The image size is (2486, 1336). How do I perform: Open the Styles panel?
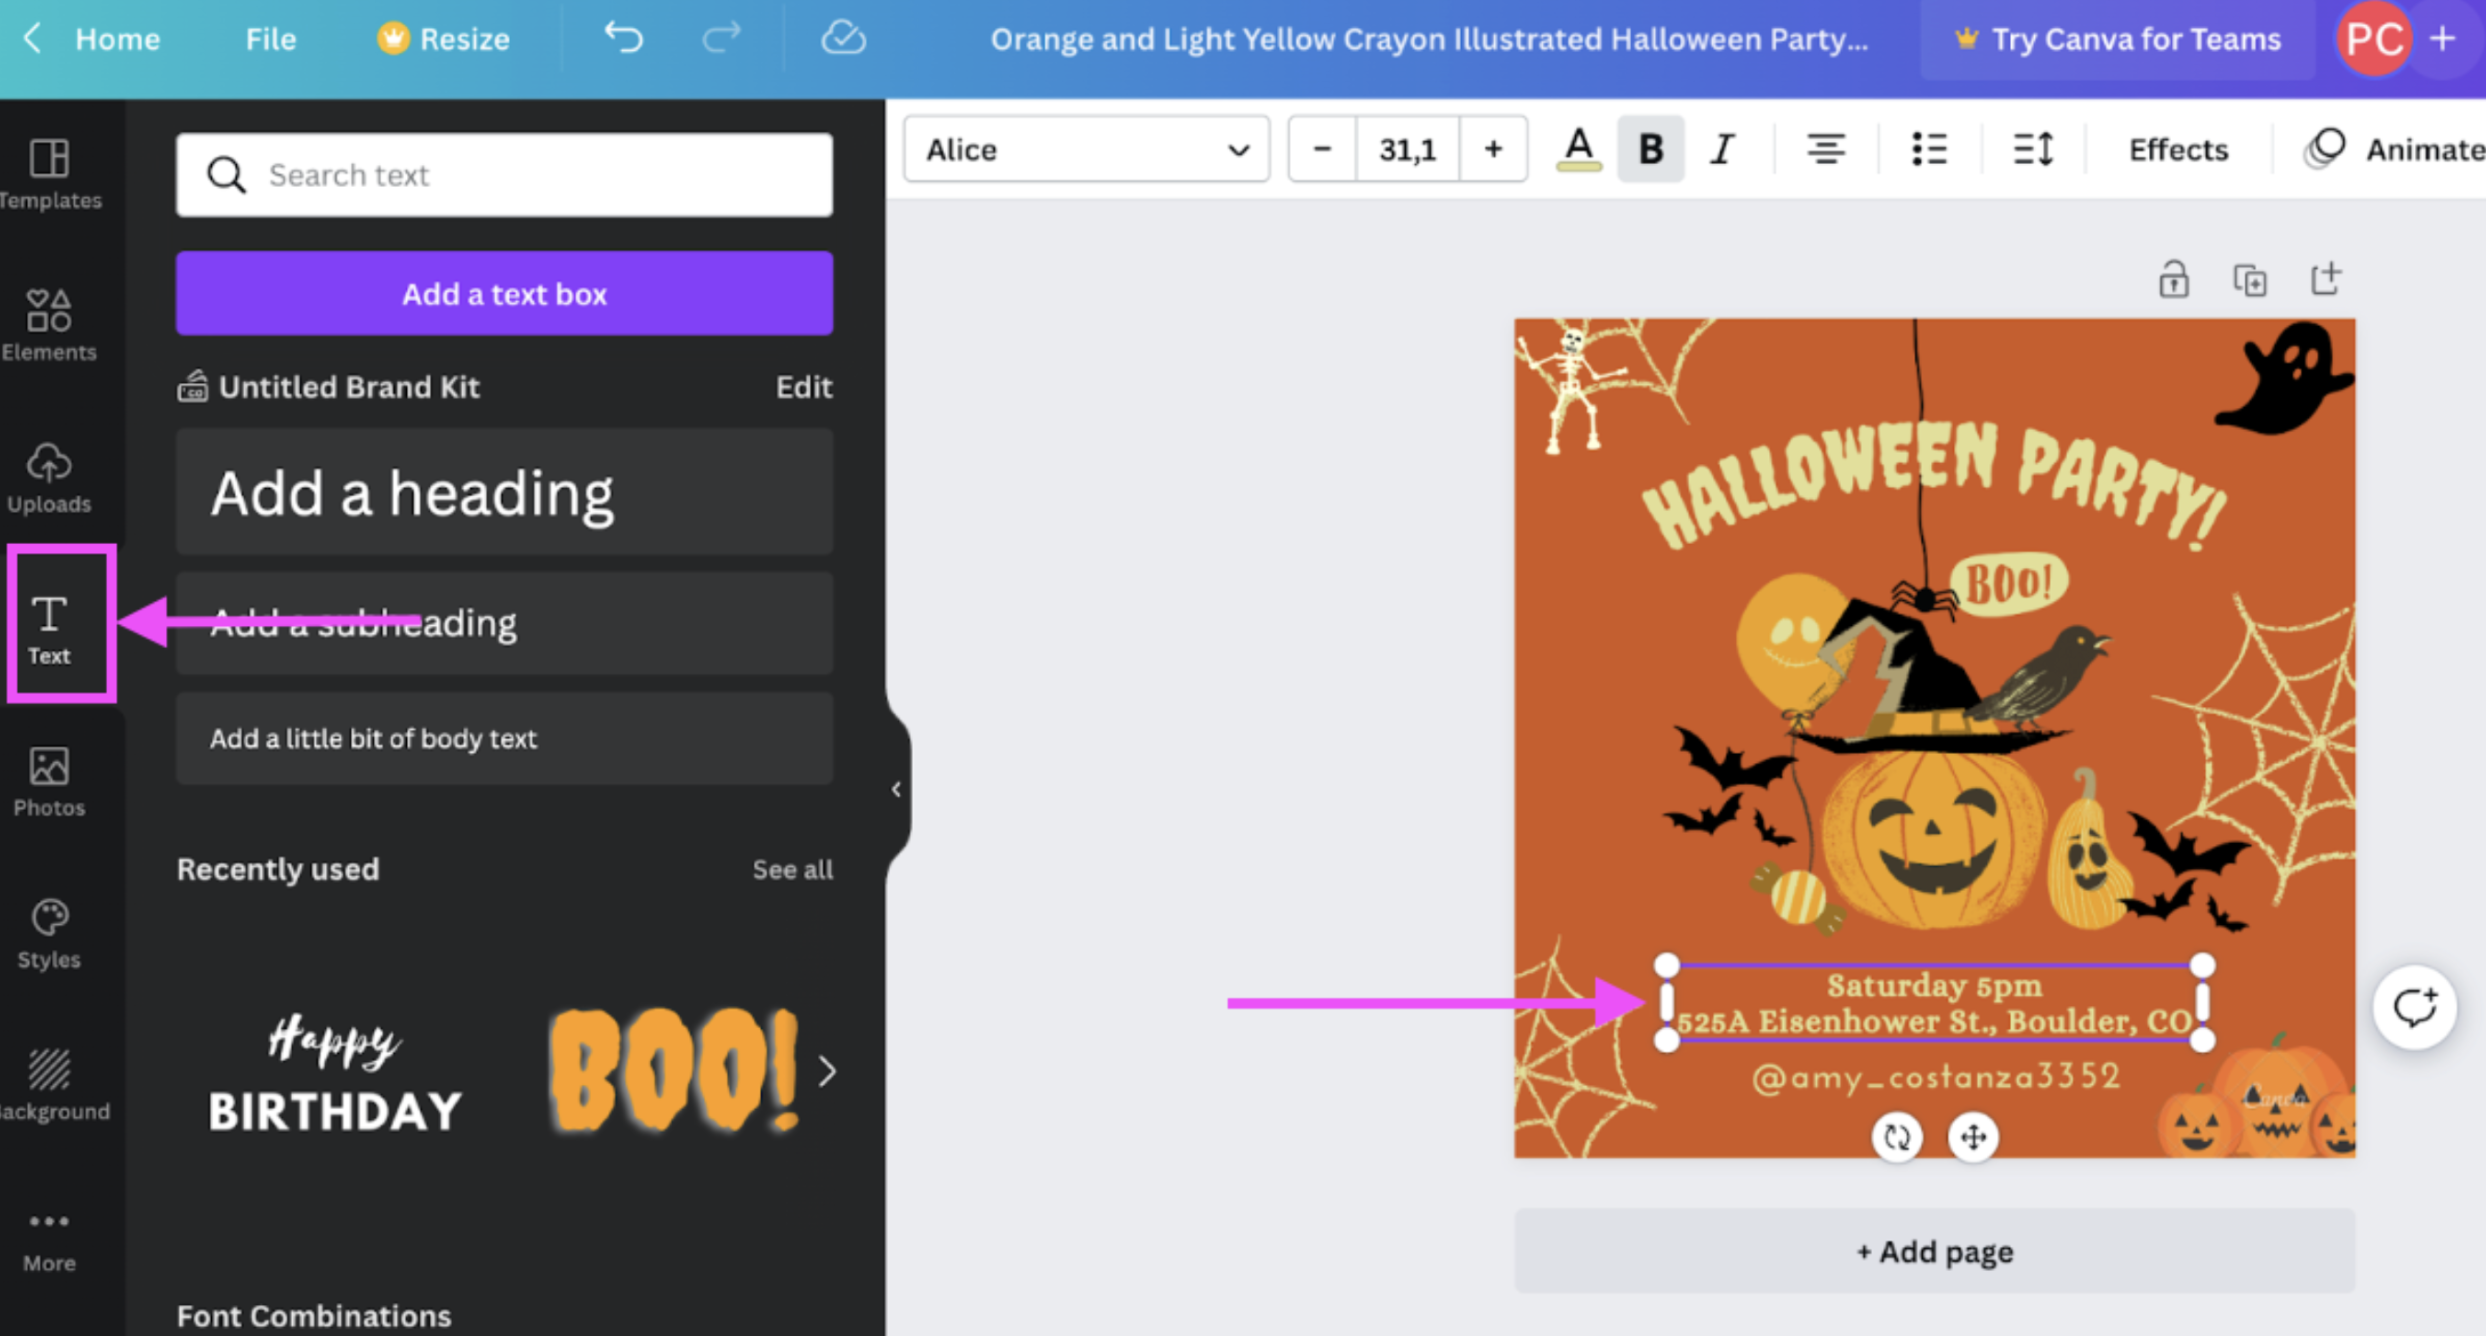pos(49,934)
